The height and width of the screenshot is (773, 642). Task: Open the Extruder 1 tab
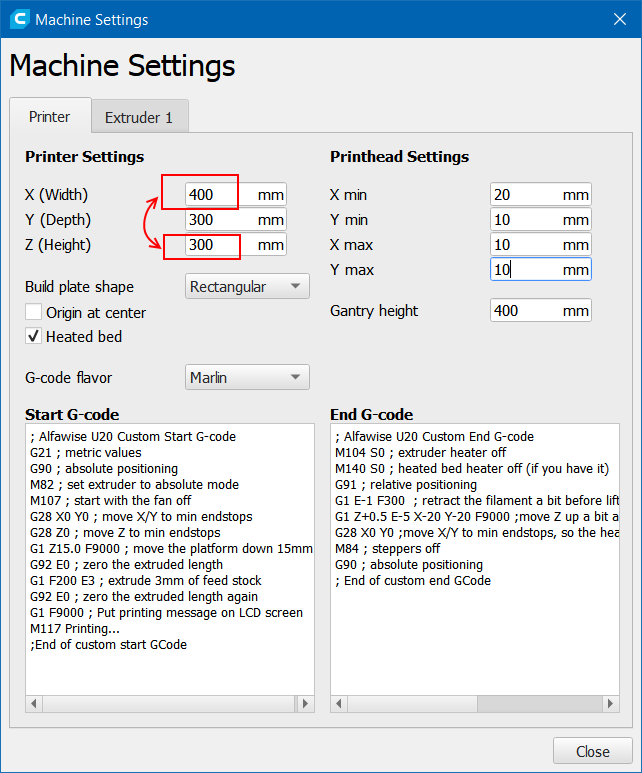coord(139,117)
